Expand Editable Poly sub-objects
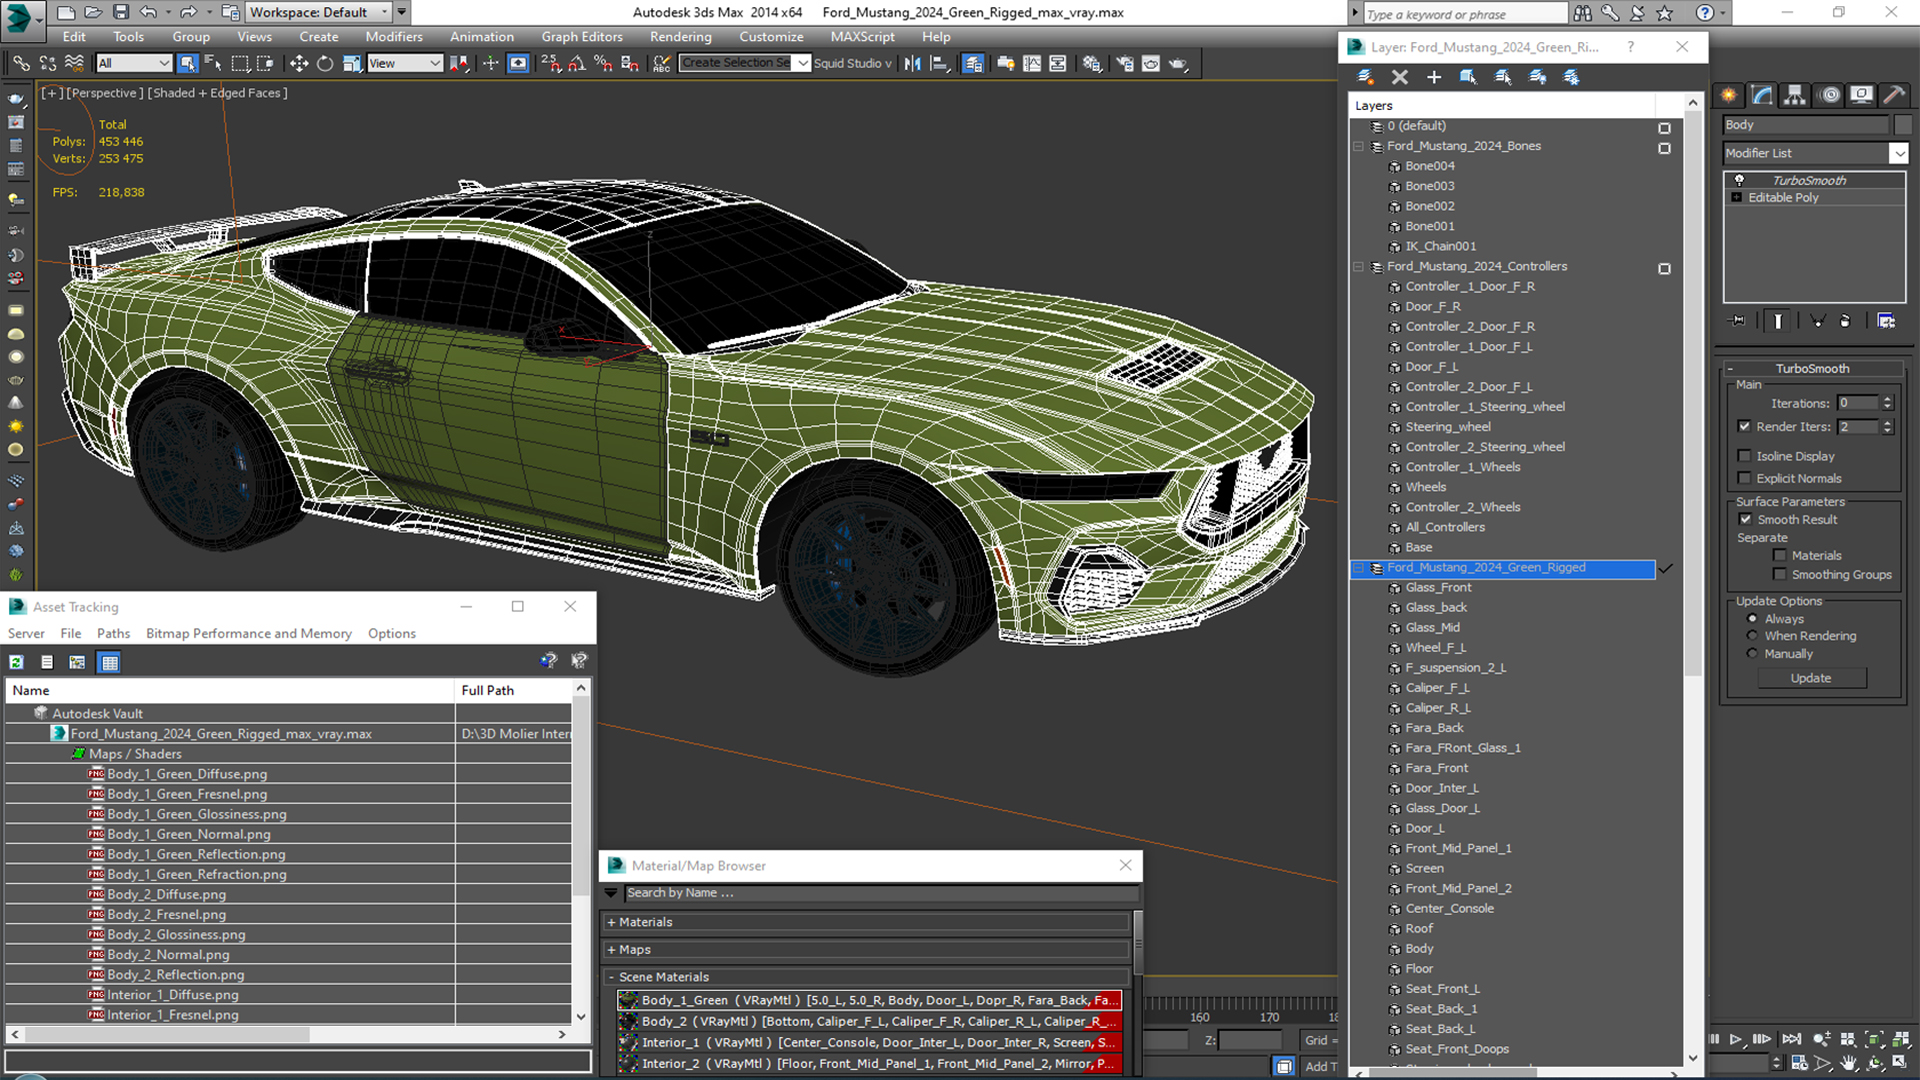Viewport: 1920px width, 1080px height. (1737, 198)
